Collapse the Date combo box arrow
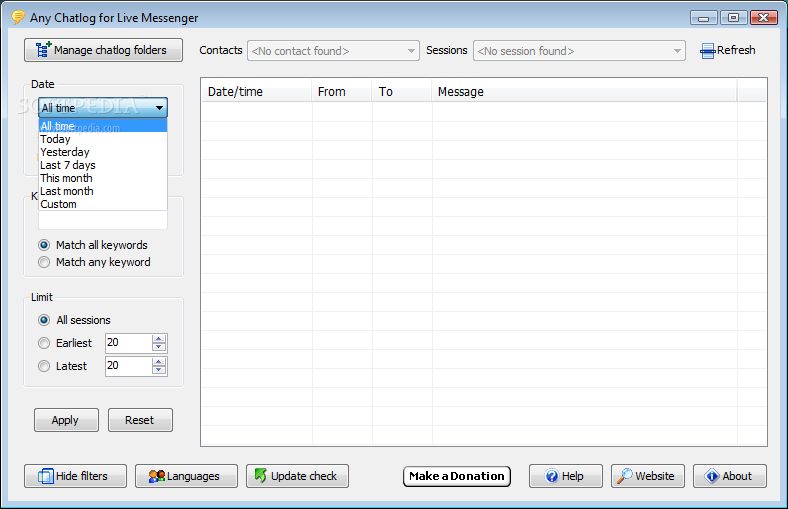Viewport: 788px width, 509px height. pos(159,108)
